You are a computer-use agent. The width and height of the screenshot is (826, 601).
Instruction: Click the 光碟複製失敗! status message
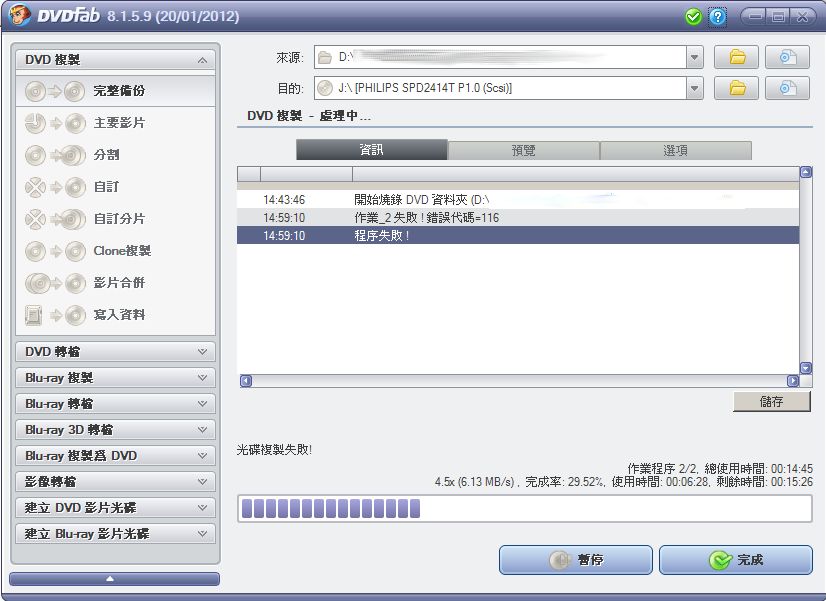click(274, 450)
